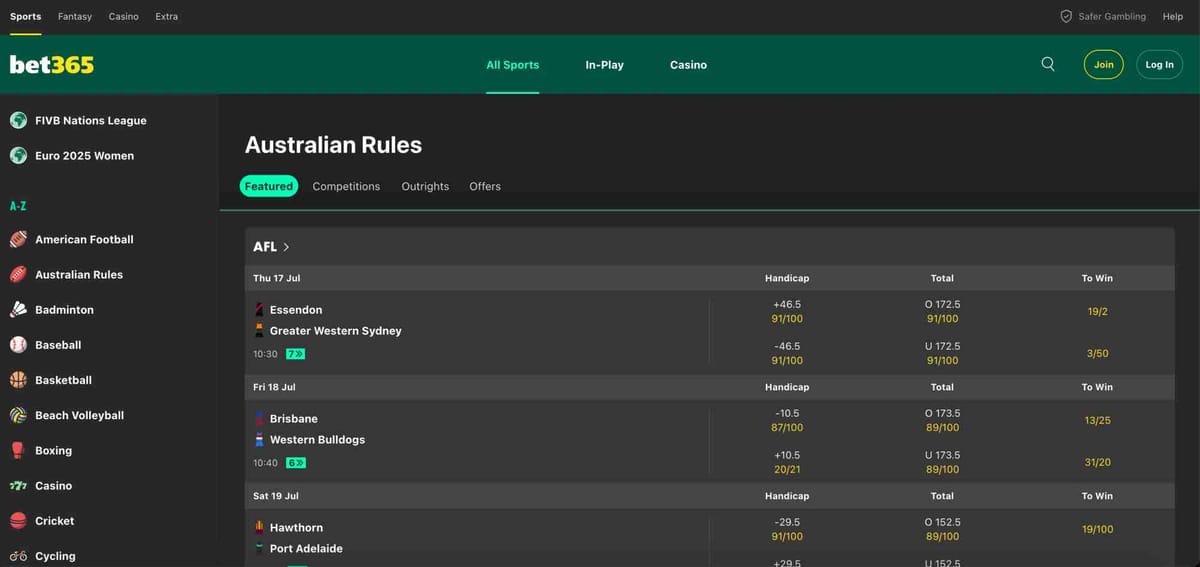Select In-Play in main navigation
This screenshot has width=1200, height=567.
click(604, 65)
